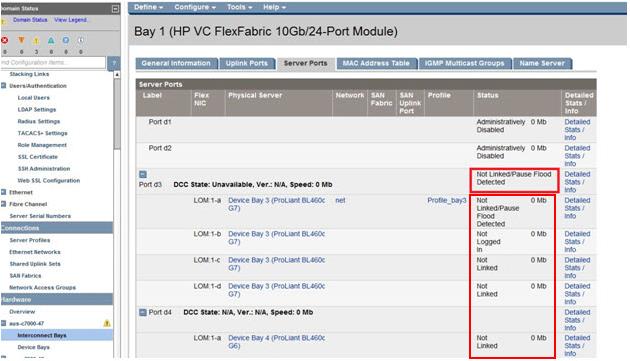Open Detailed Stats for Port d3 LOM:1-b
Image resolution: width=630 pixels, height=361 pixels.
577,242
